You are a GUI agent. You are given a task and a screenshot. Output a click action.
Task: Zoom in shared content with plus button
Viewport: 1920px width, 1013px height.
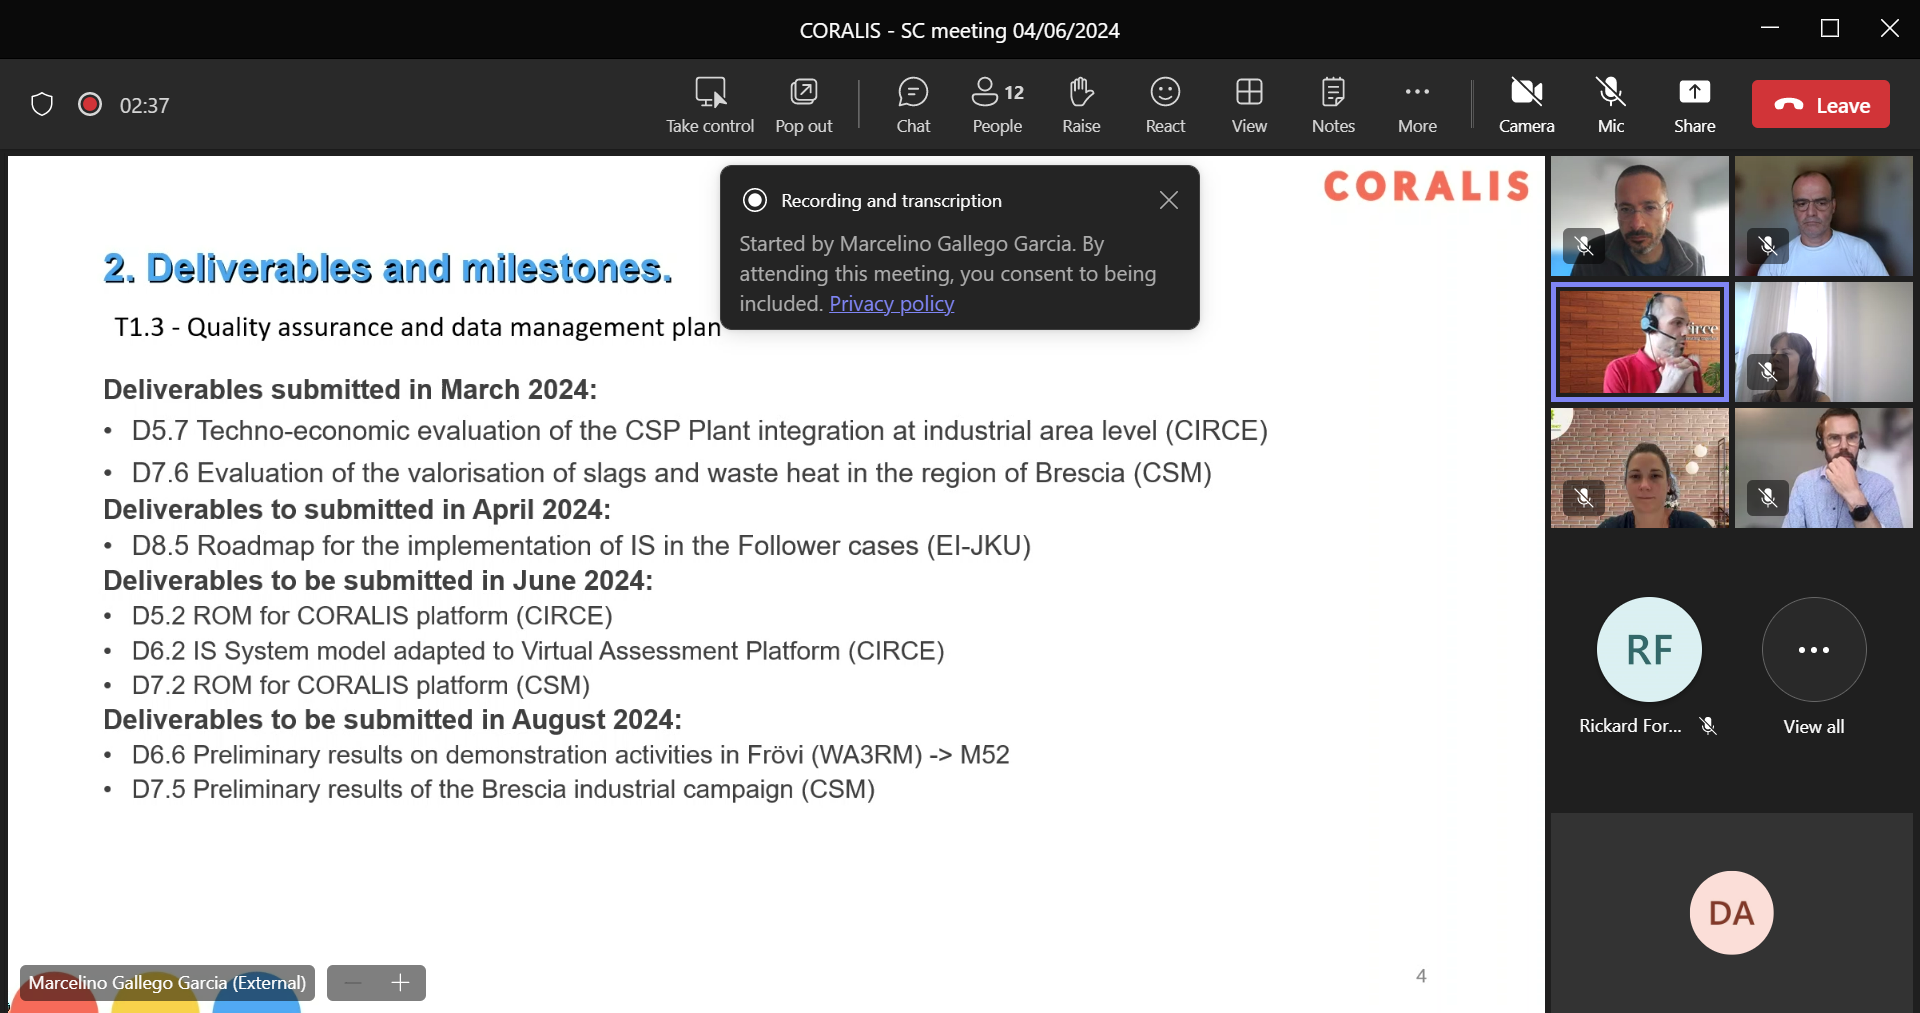[x=400, y=983]
